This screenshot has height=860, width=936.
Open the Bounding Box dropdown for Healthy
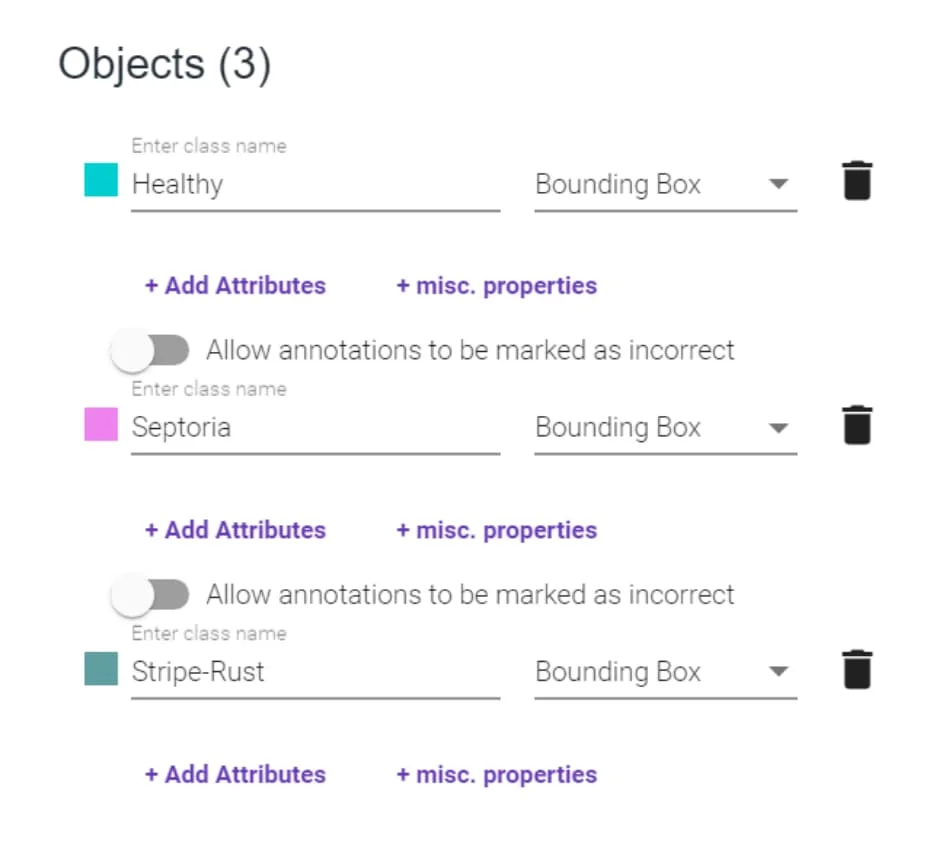point(665,185)
